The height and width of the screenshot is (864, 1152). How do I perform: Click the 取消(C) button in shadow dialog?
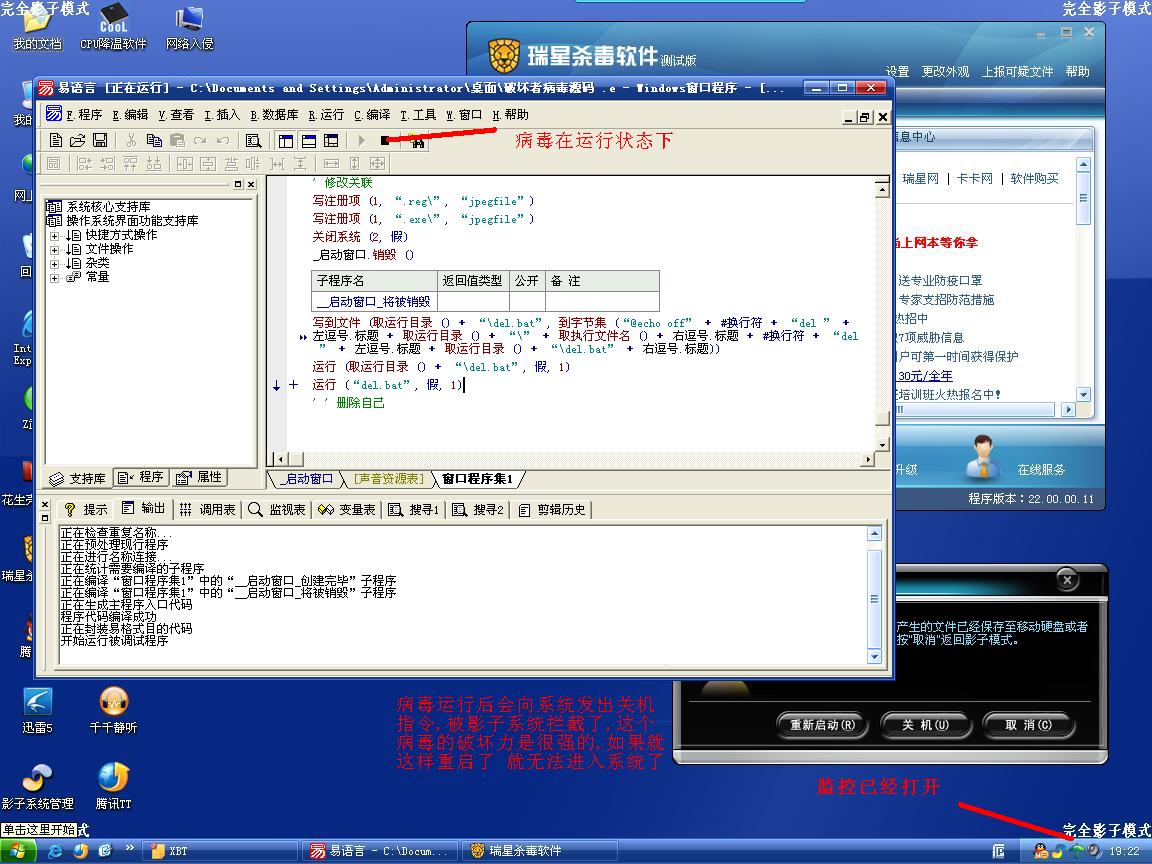pyautogui.click(x=1029, y=724)
